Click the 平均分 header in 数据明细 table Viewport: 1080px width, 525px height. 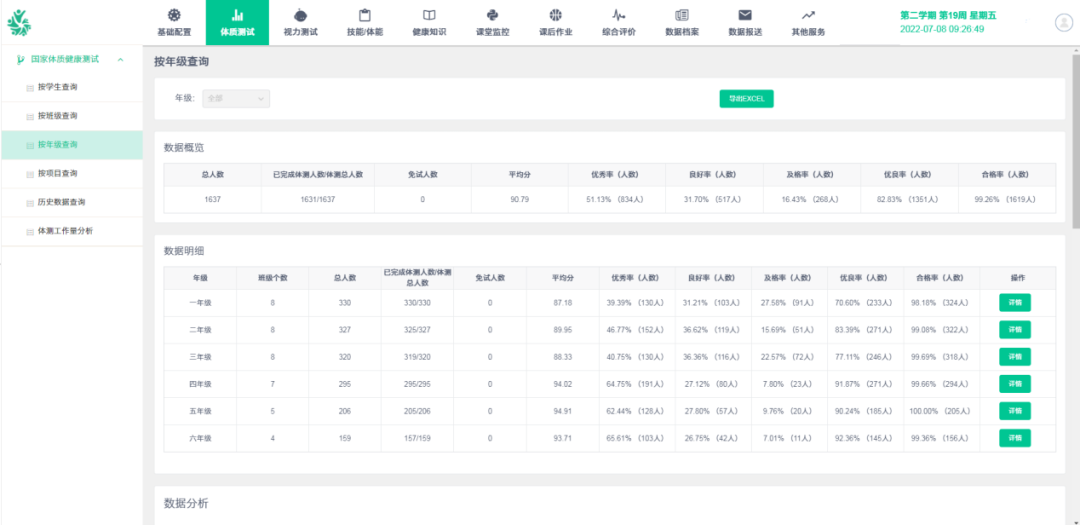point(563,278)
